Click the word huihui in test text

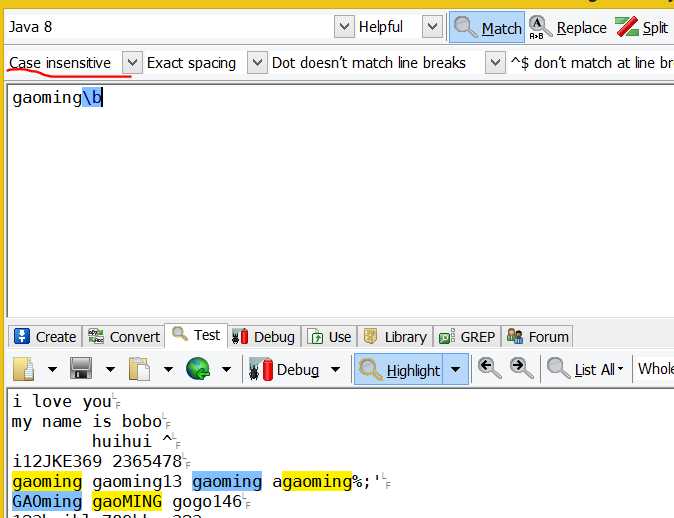point(122,441)
